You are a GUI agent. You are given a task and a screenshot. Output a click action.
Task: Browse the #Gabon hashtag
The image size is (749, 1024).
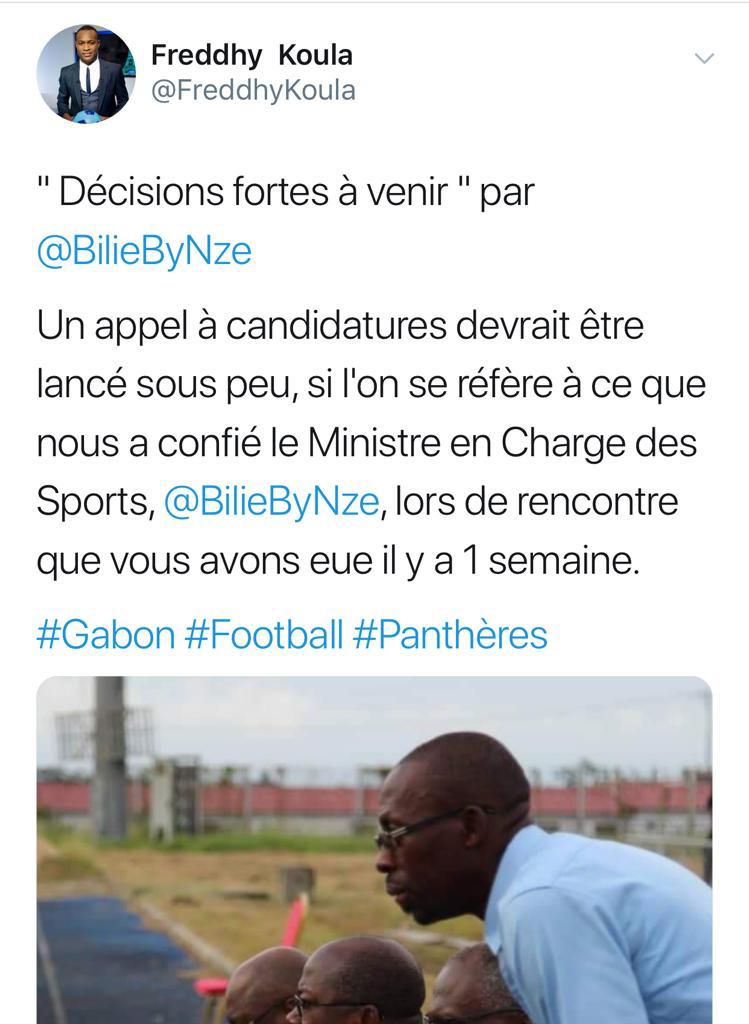[106, 634]
